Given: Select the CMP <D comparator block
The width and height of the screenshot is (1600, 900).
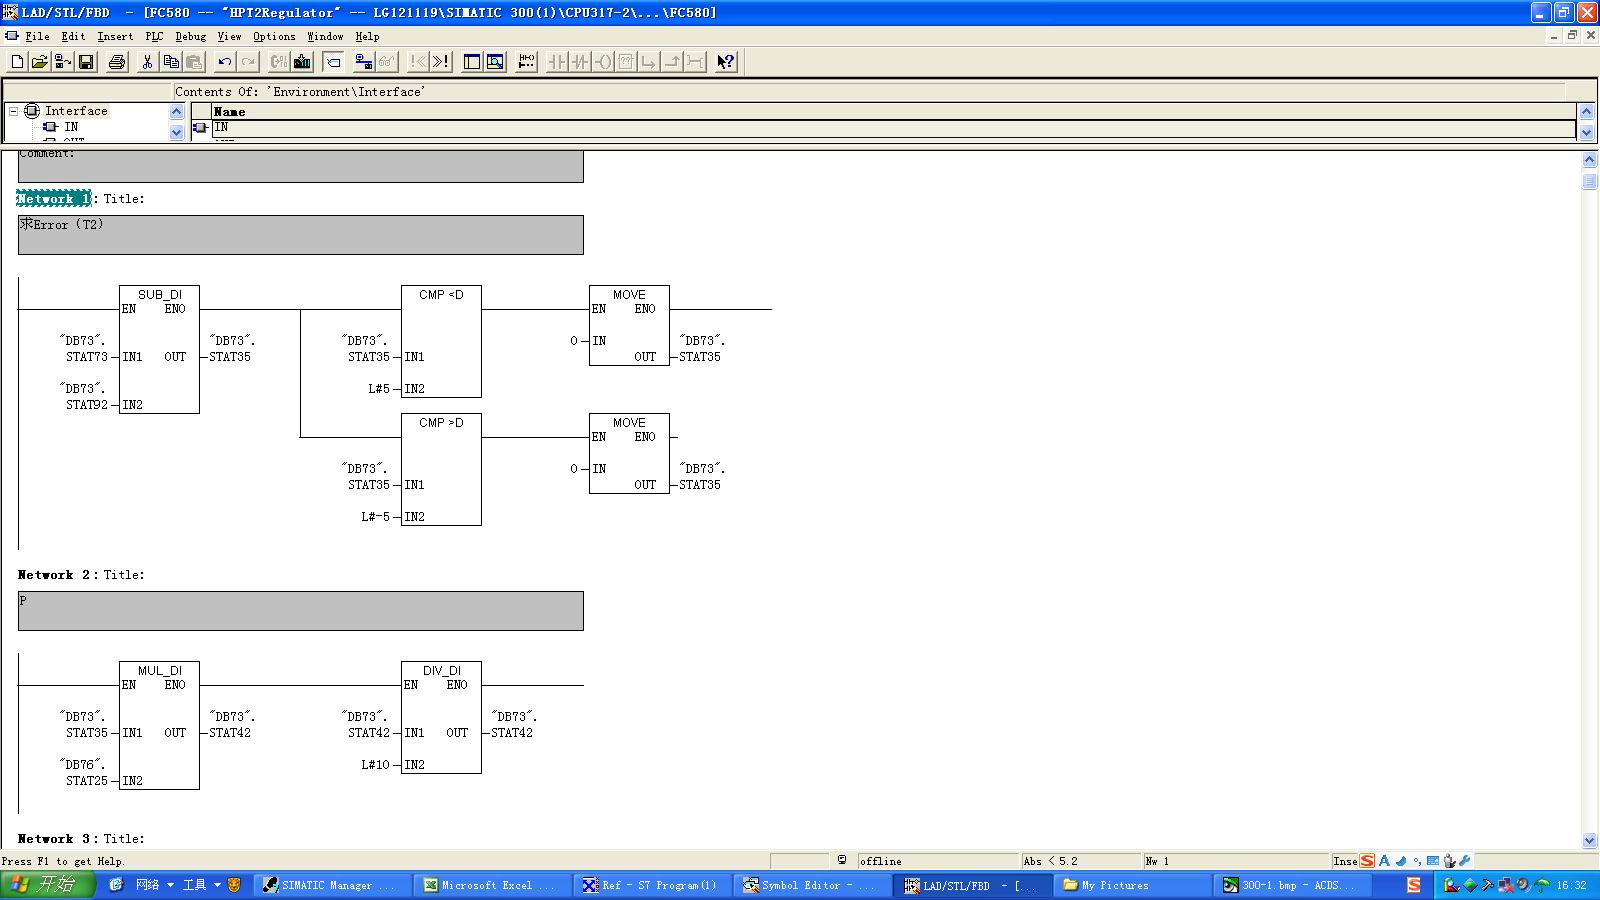Looking at the screenshot, I should pyautogui.click(x=441, y=341).
